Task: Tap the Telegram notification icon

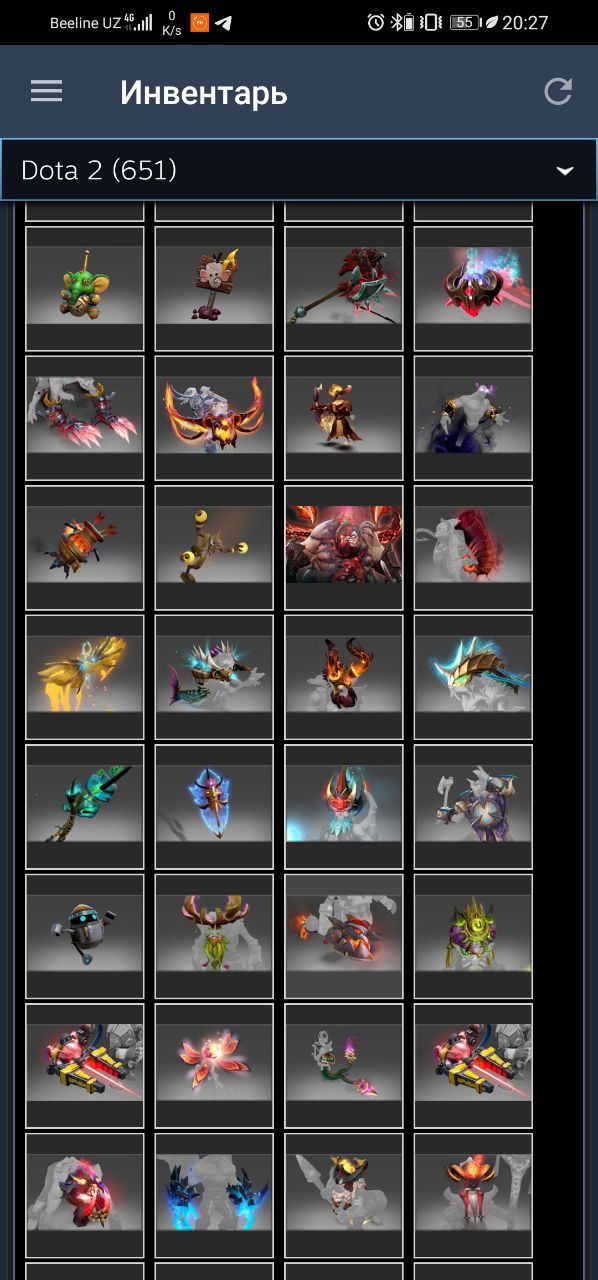Action: coord(224,22)
